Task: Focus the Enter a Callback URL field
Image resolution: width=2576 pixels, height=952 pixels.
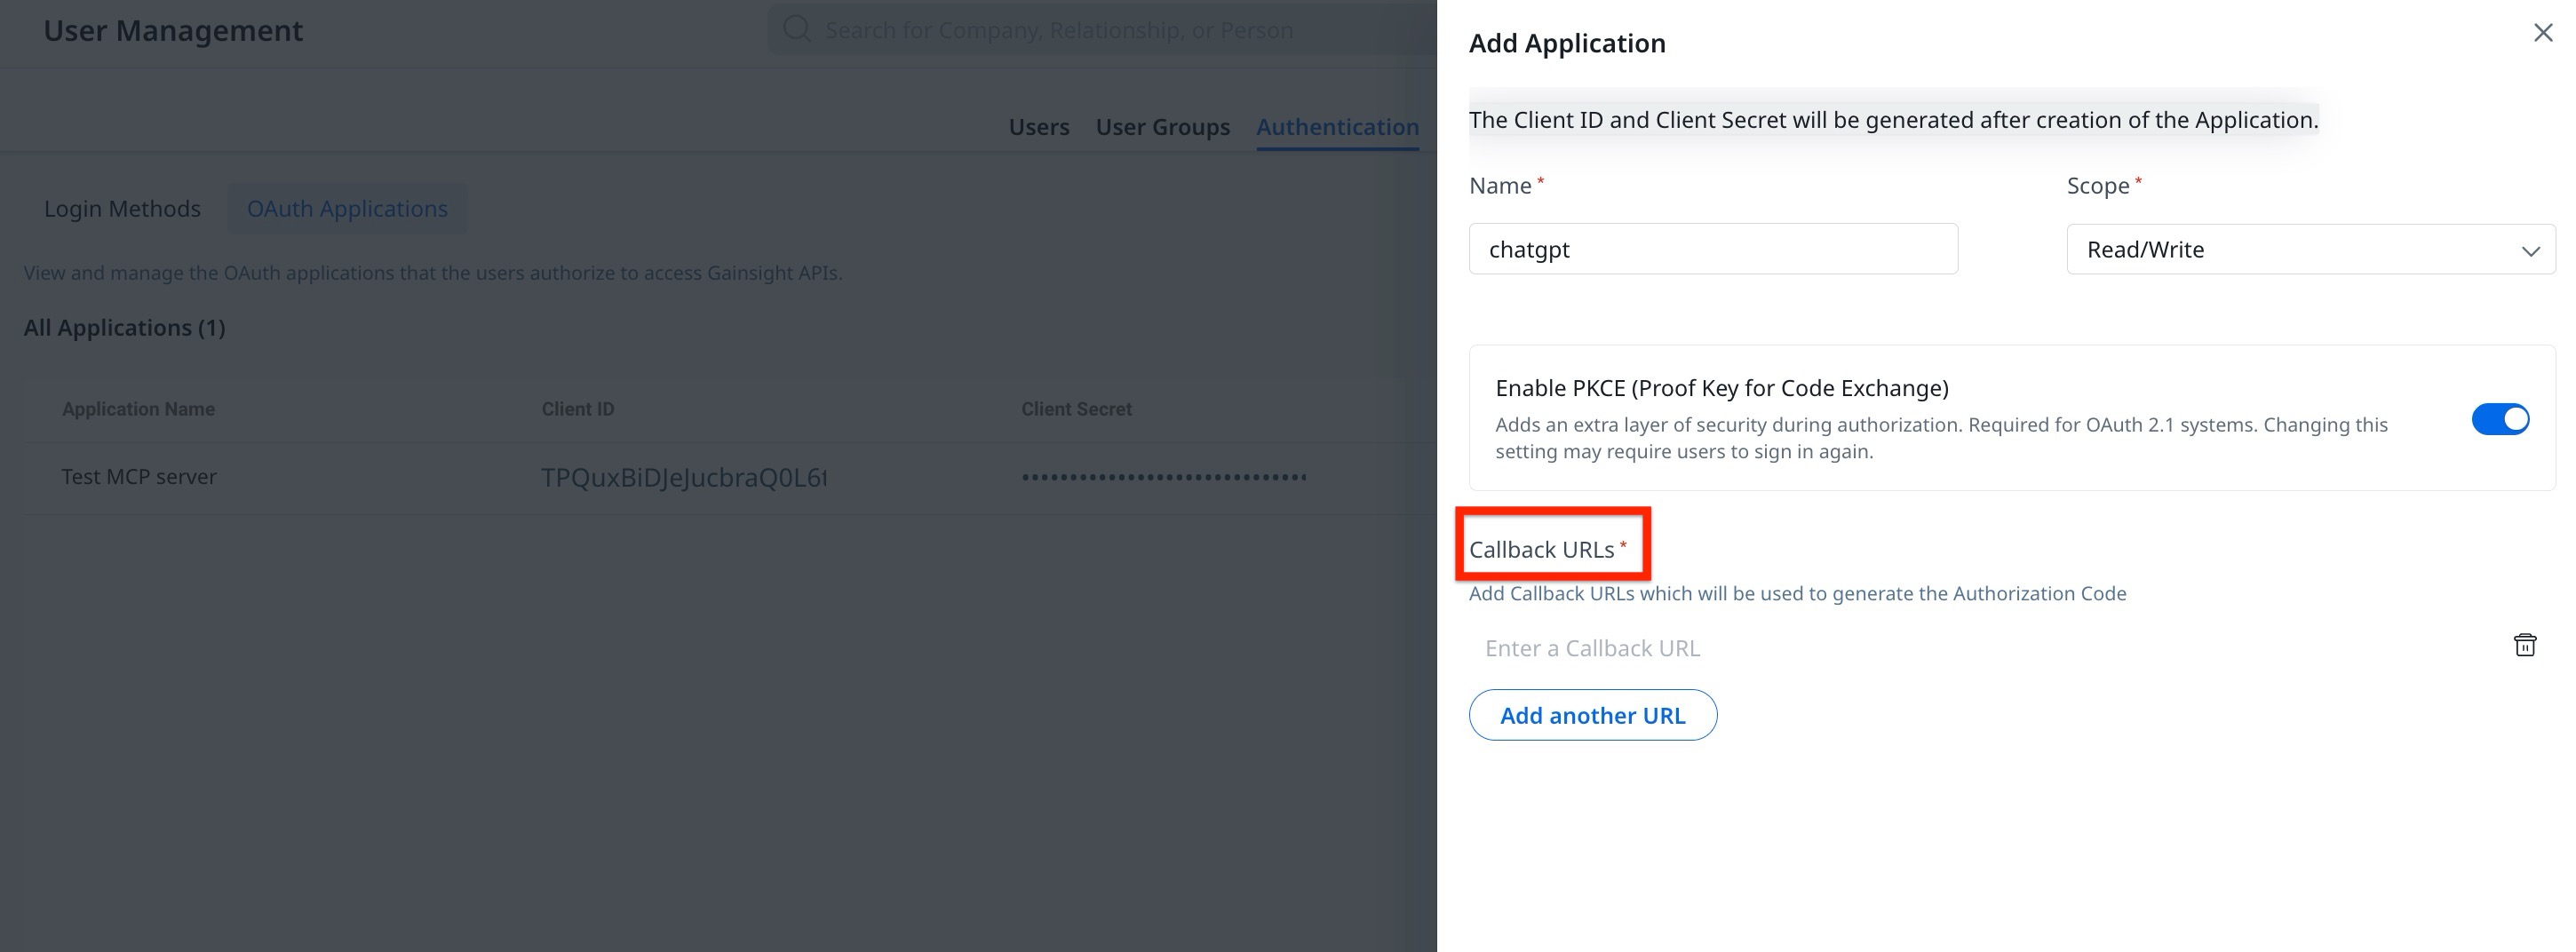Action: [1980, 649]
